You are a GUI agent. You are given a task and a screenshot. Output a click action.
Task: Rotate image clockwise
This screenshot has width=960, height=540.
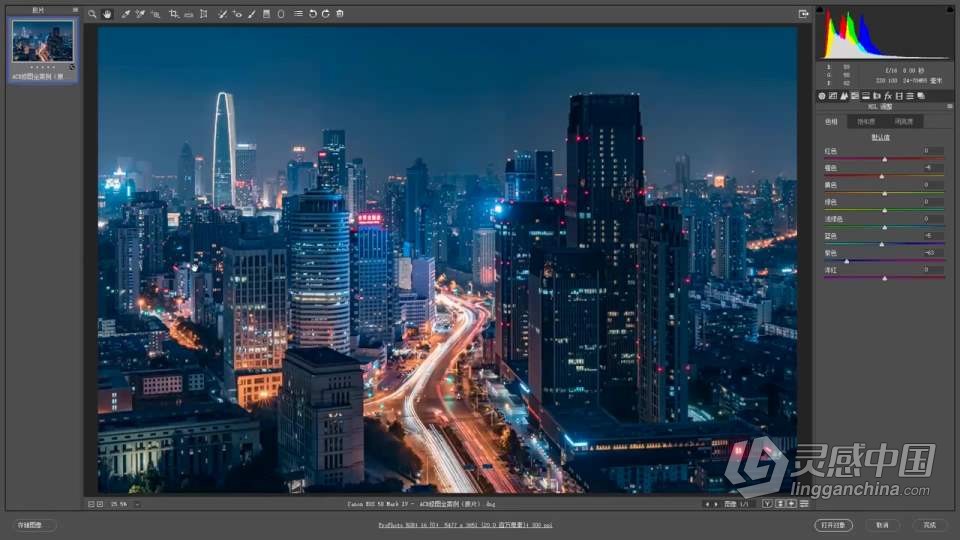click(x=326, y=13)
